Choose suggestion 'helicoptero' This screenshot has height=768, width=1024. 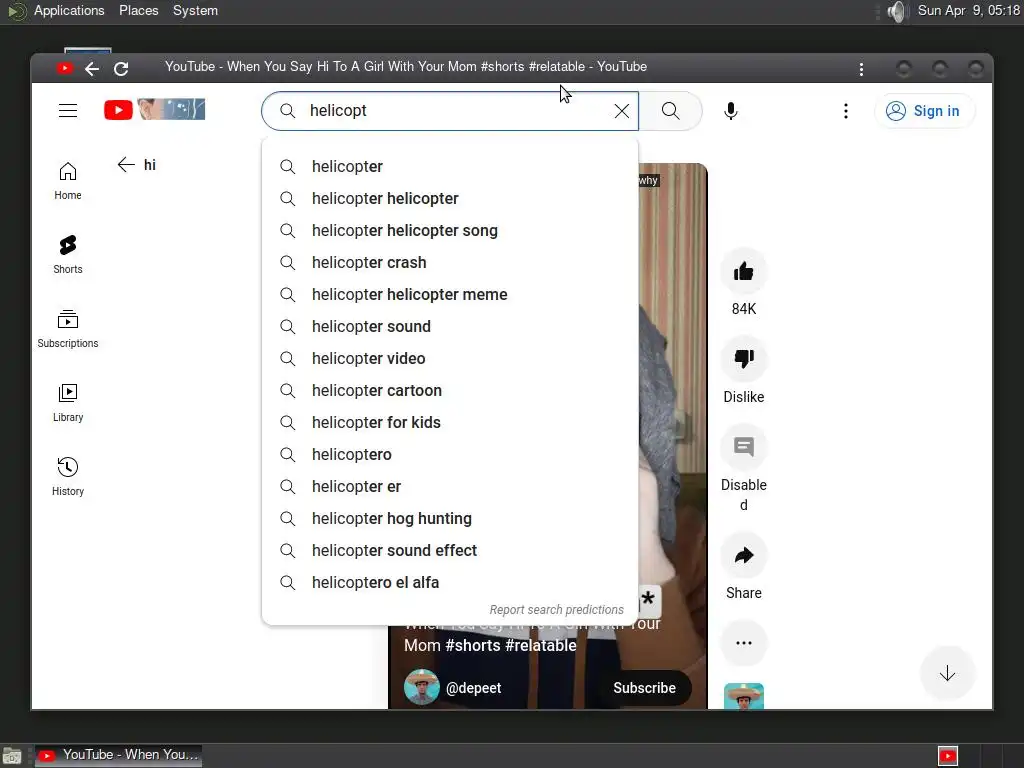450,455
